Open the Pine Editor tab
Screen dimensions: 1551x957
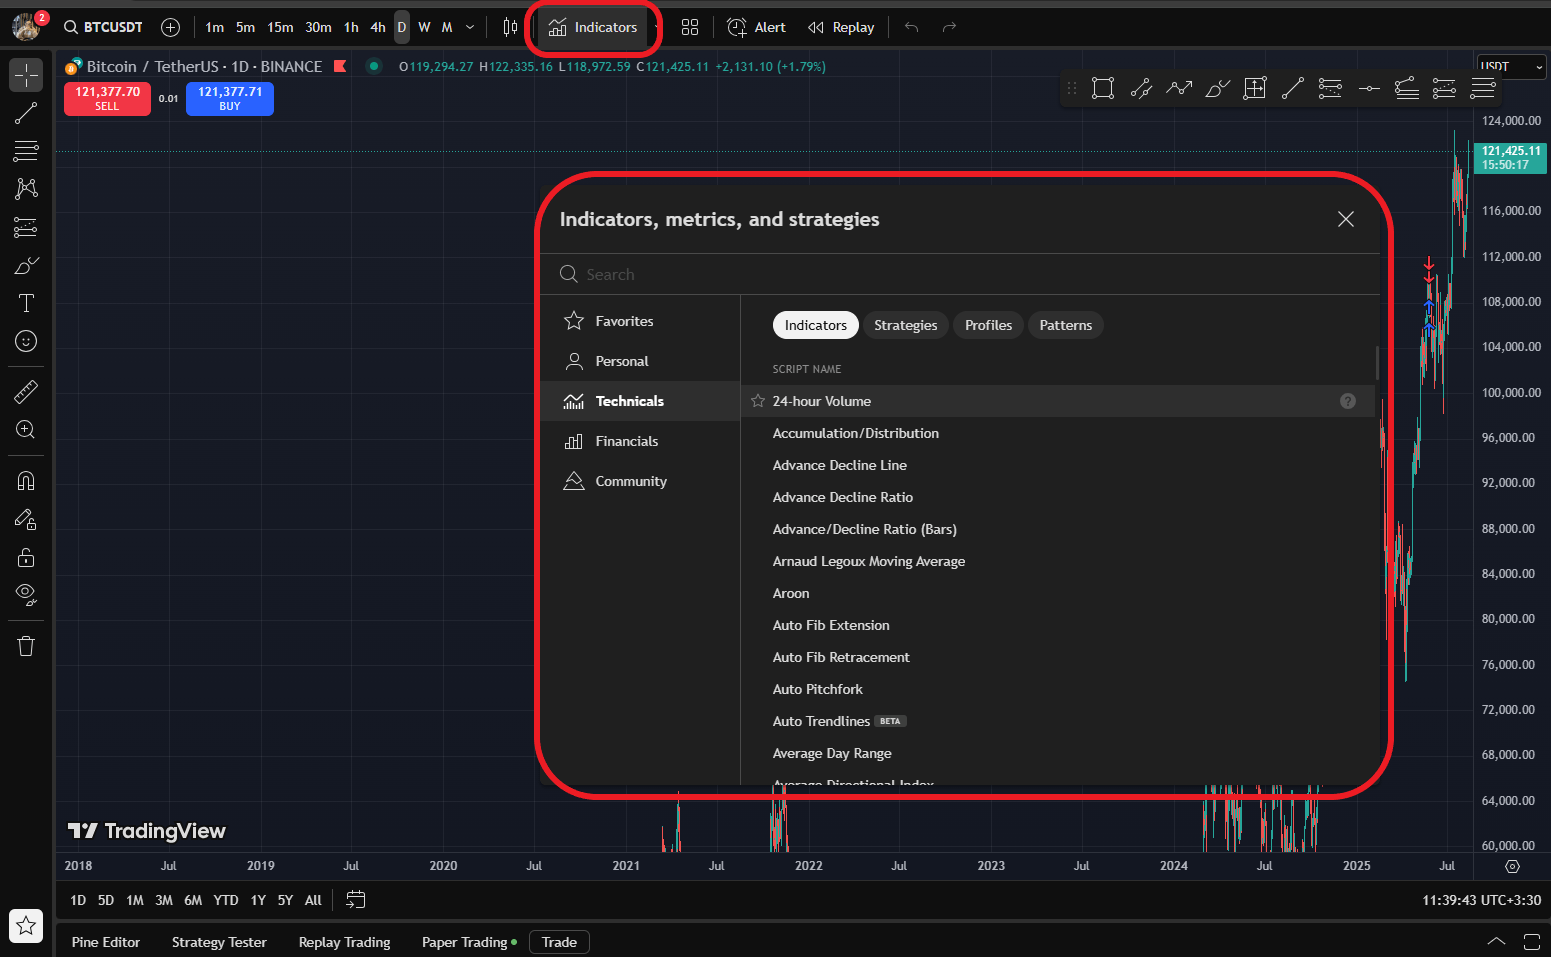tap(106, 942)
